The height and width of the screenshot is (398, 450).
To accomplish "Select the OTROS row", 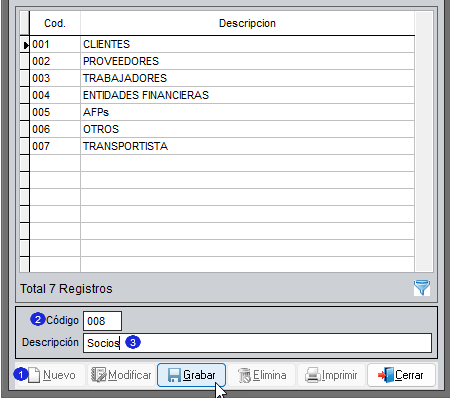I will pos(222,129).
